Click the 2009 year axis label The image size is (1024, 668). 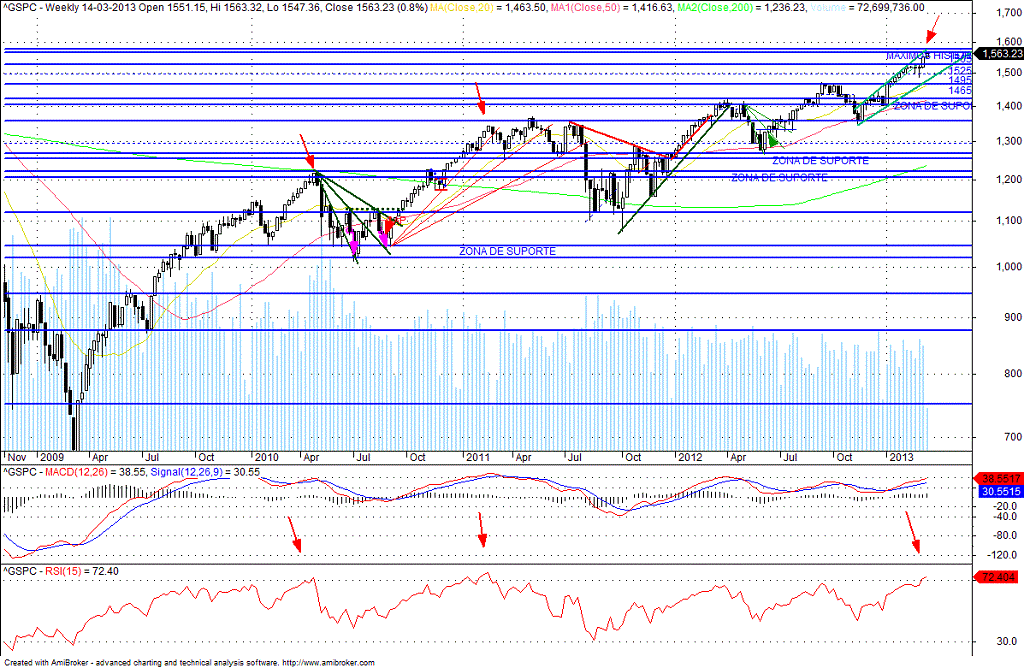click(x=52, y=457)
